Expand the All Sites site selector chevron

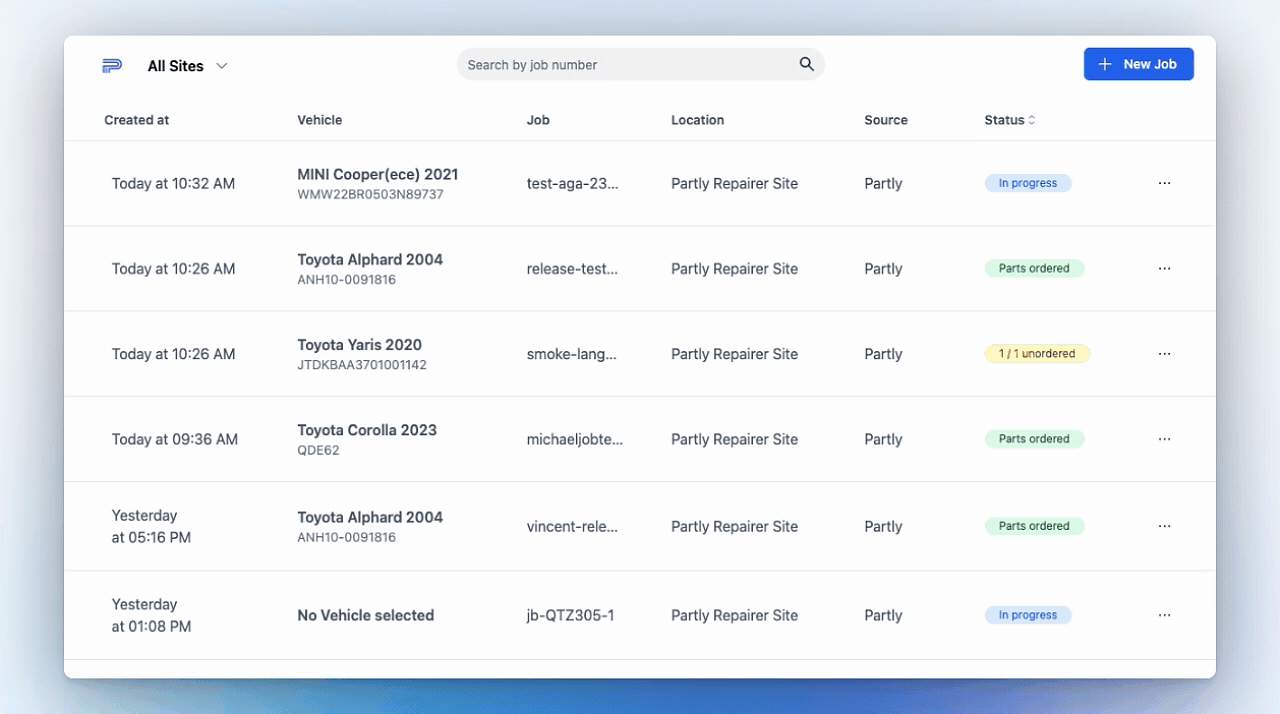pyautogui.click(x=221, y=66)
